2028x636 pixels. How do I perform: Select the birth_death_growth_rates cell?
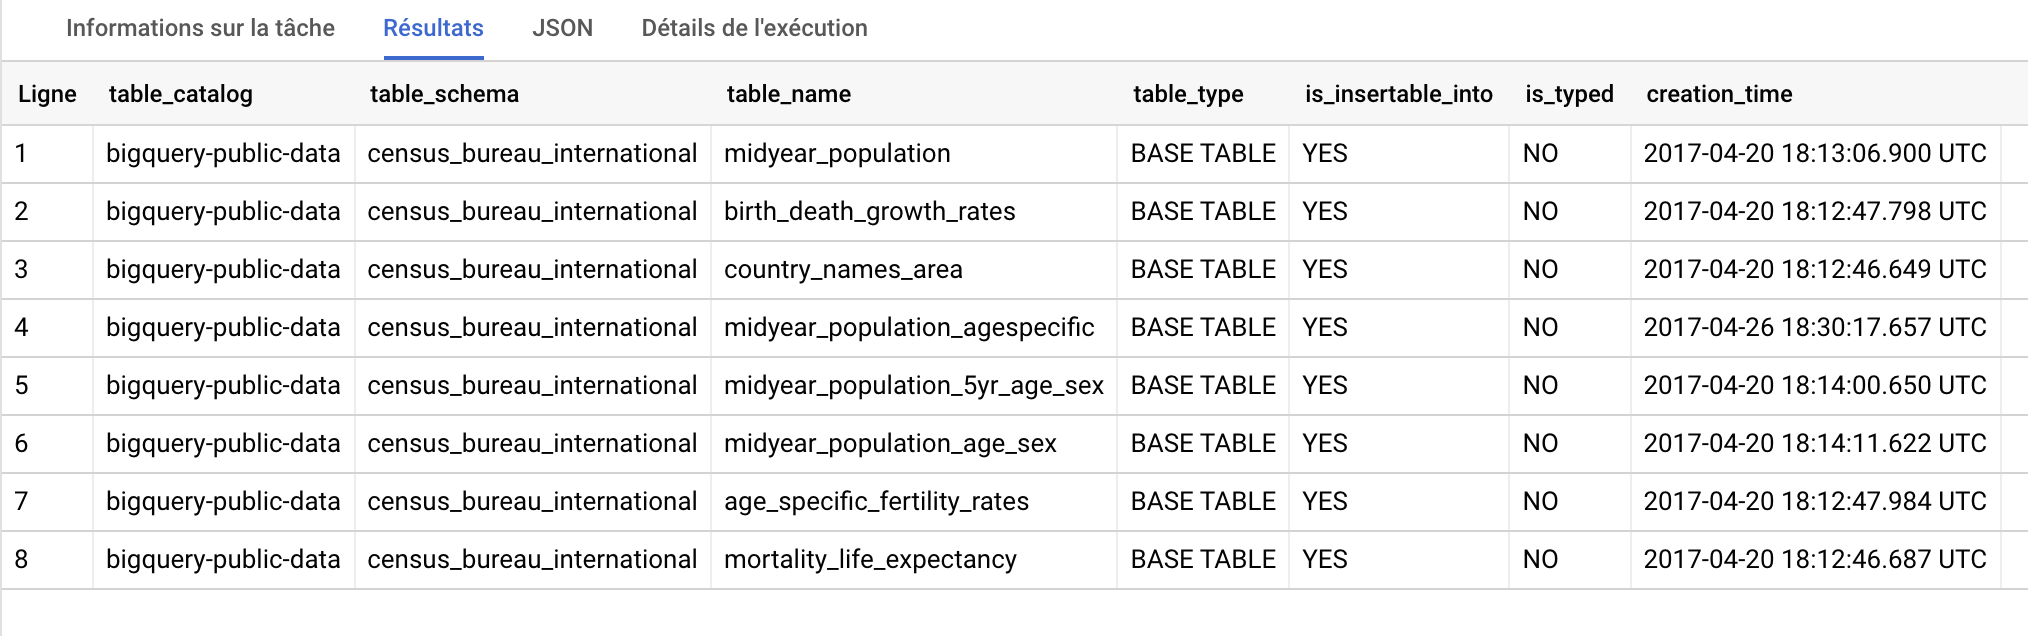869,211
